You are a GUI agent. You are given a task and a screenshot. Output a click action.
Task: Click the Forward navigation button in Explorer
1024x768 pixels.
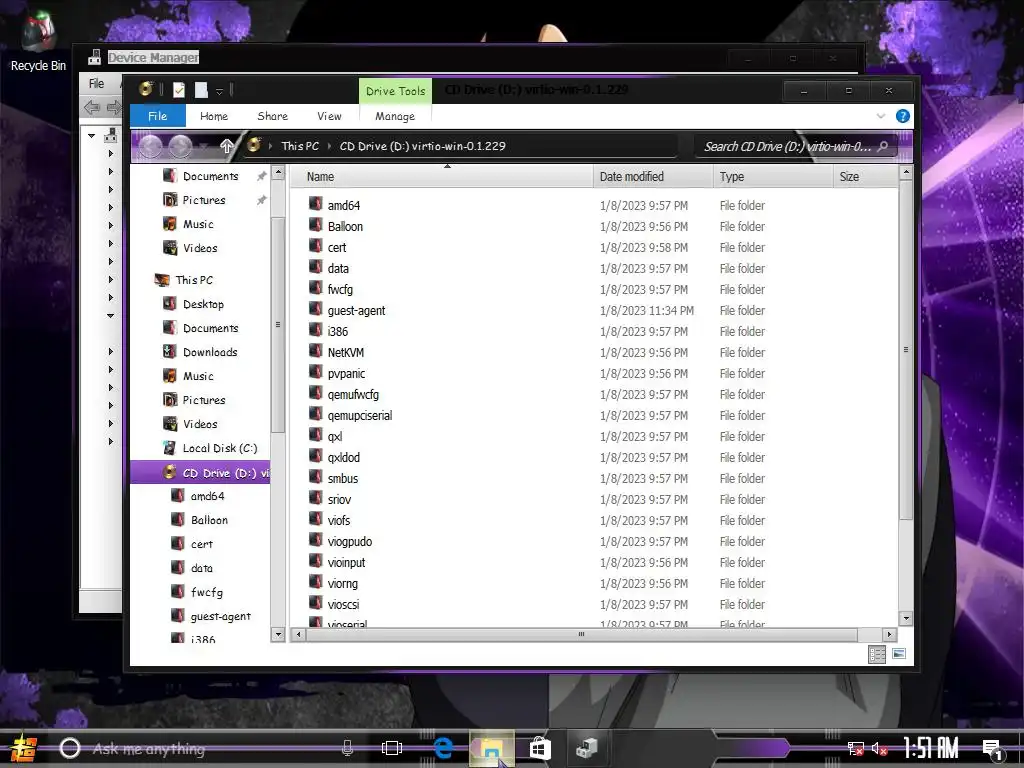[x=180, y=146]
